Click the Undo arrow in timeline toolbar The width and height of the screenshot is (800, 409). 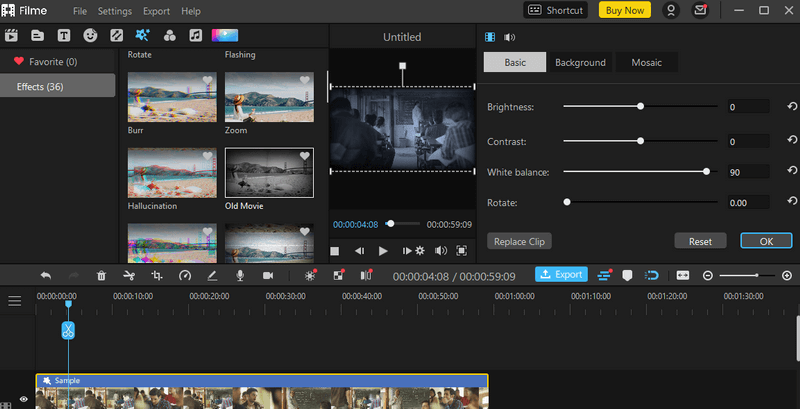(46, 275)
